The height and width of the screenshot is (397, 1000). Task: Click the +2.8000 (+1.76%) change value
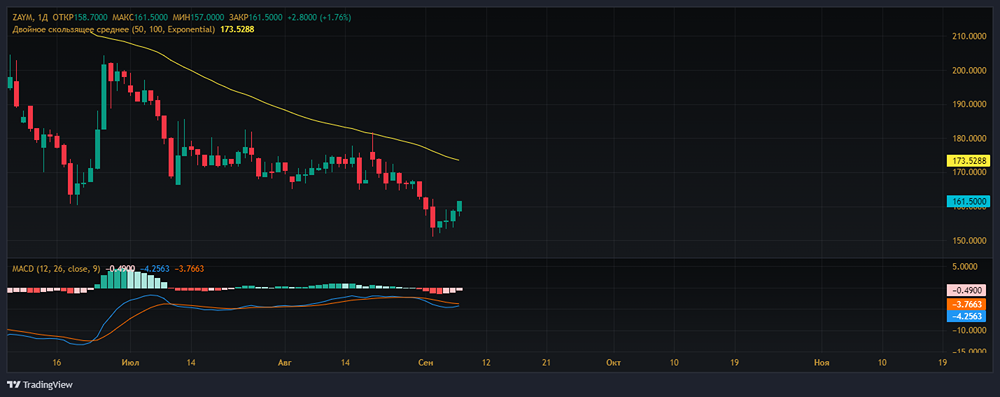(320, 17)
